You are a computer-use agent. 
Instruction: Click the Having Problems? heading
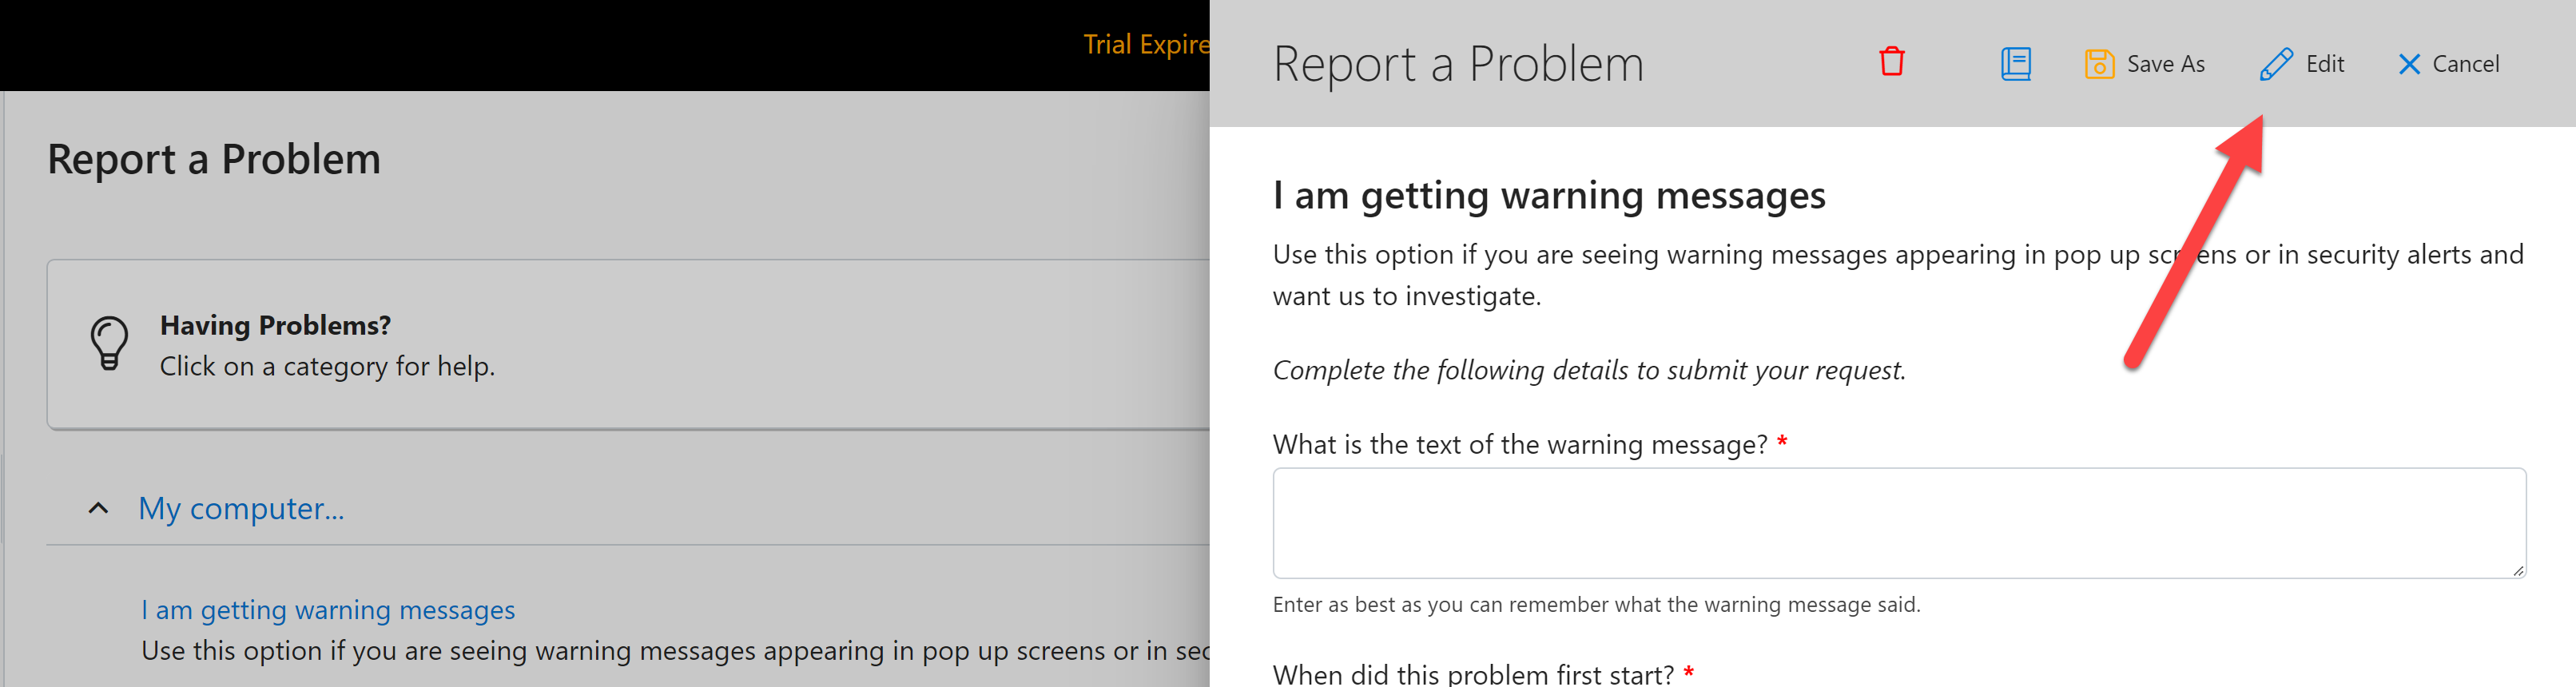click(275, 325)
